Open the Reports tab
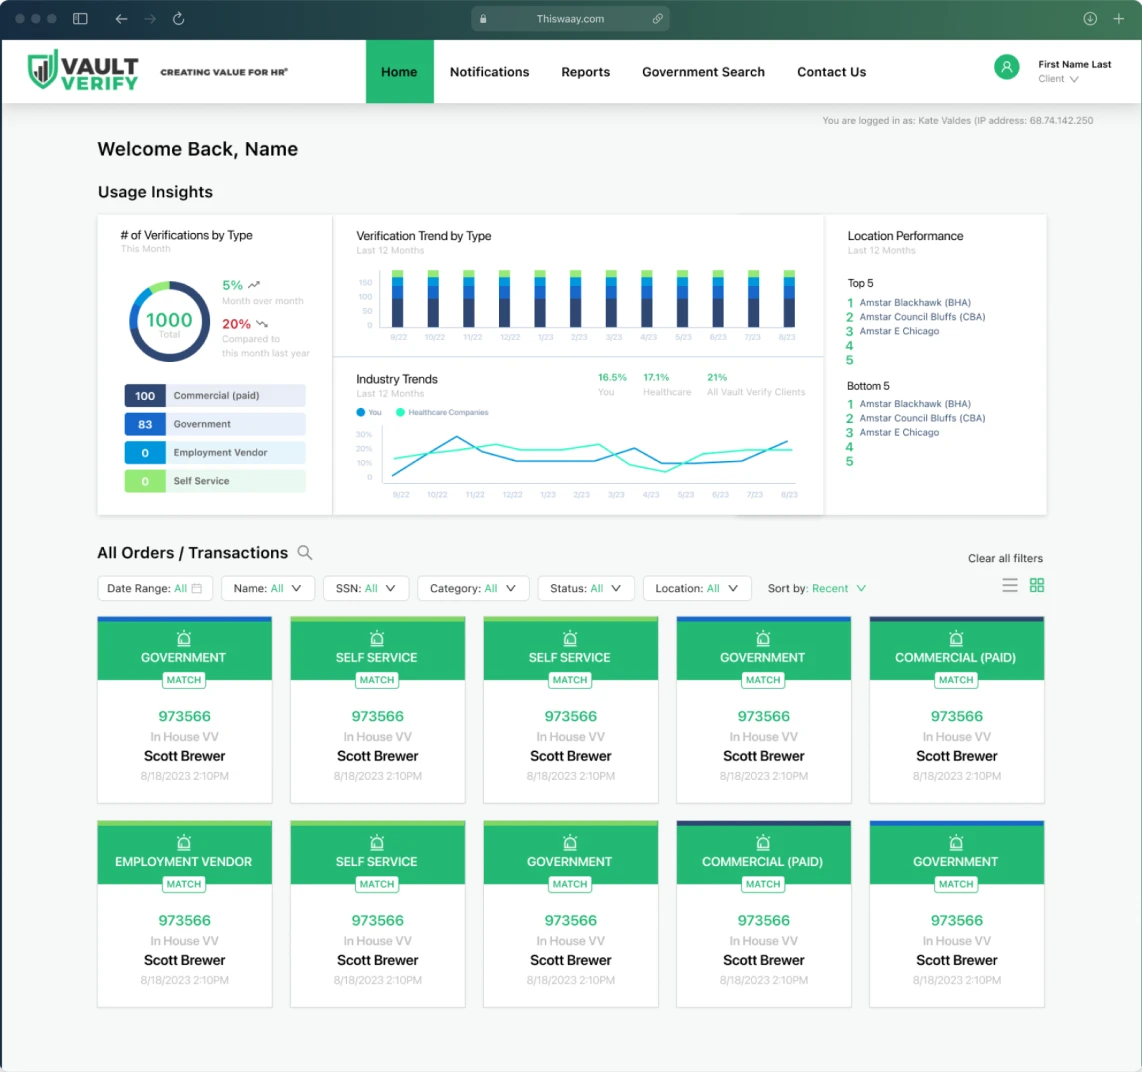 tap(585, 72)
